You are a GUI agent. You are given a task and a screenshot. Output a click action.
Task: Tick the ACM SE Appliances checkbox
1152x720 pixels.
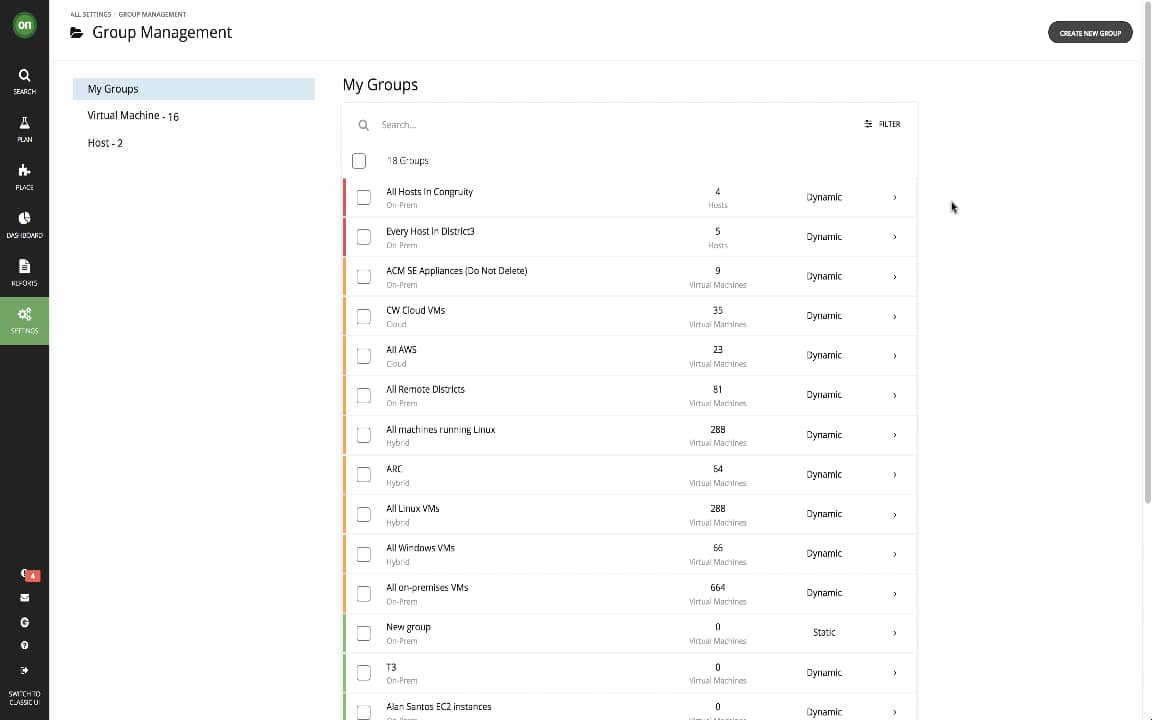pos(364,276)
